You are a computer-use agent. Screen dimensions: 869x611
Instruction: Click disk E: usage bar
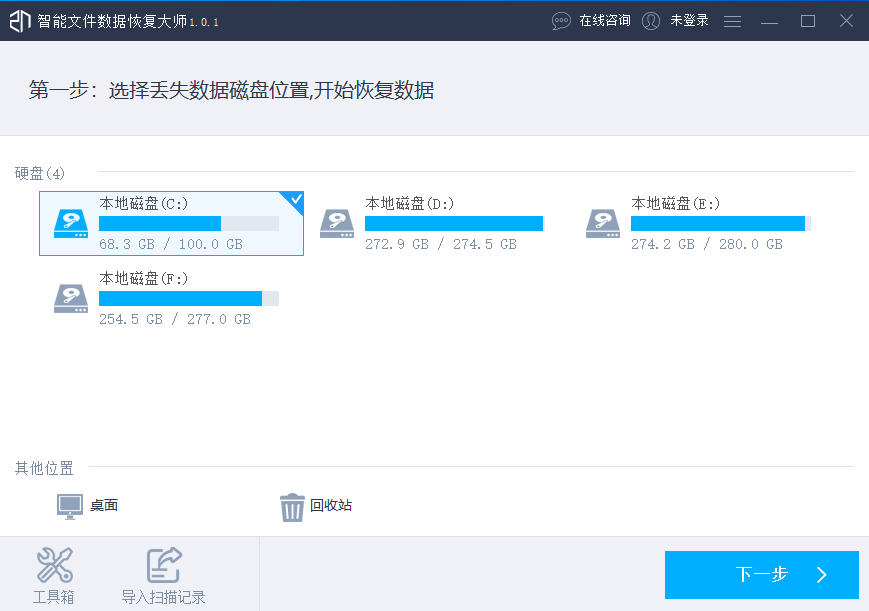pos(721,223)
